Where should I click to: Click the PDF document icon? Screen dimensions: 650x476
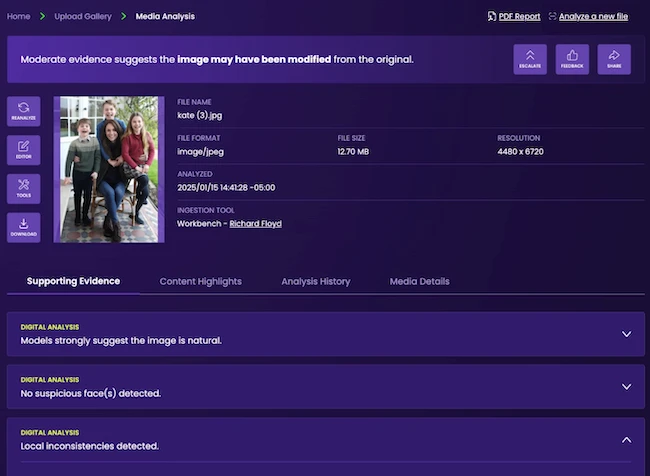pos(492,16)
